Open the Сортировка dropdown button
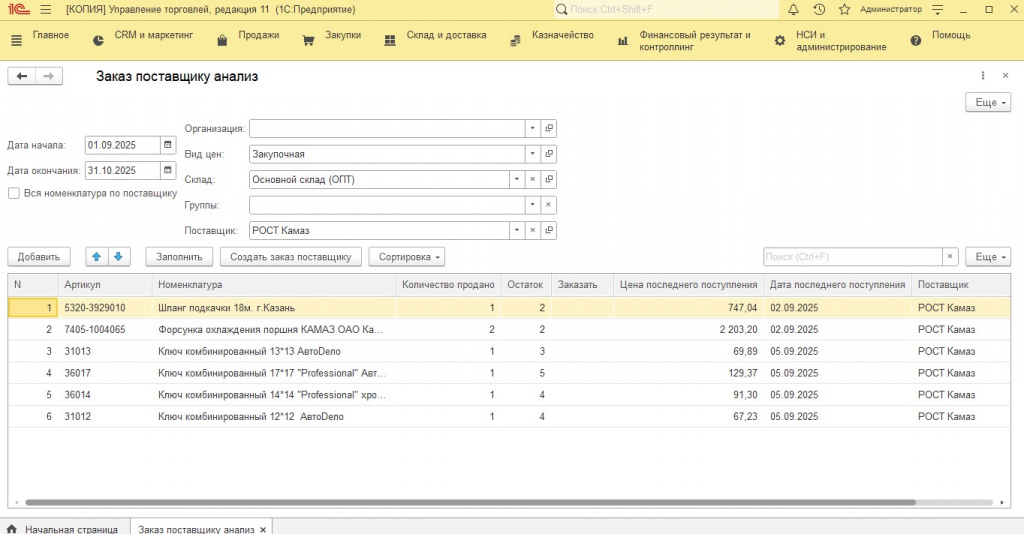 (407, 257)
